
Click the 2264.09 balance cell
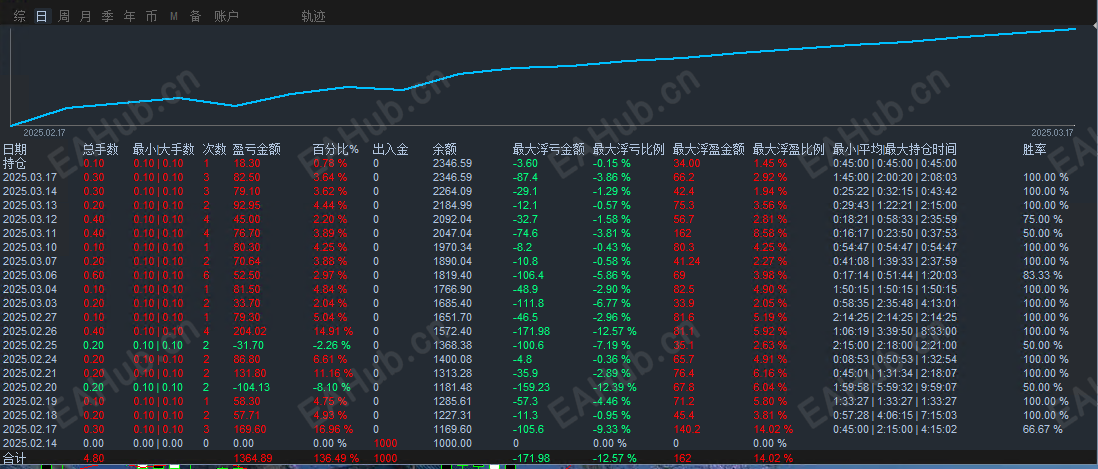(x=452, y=191)
